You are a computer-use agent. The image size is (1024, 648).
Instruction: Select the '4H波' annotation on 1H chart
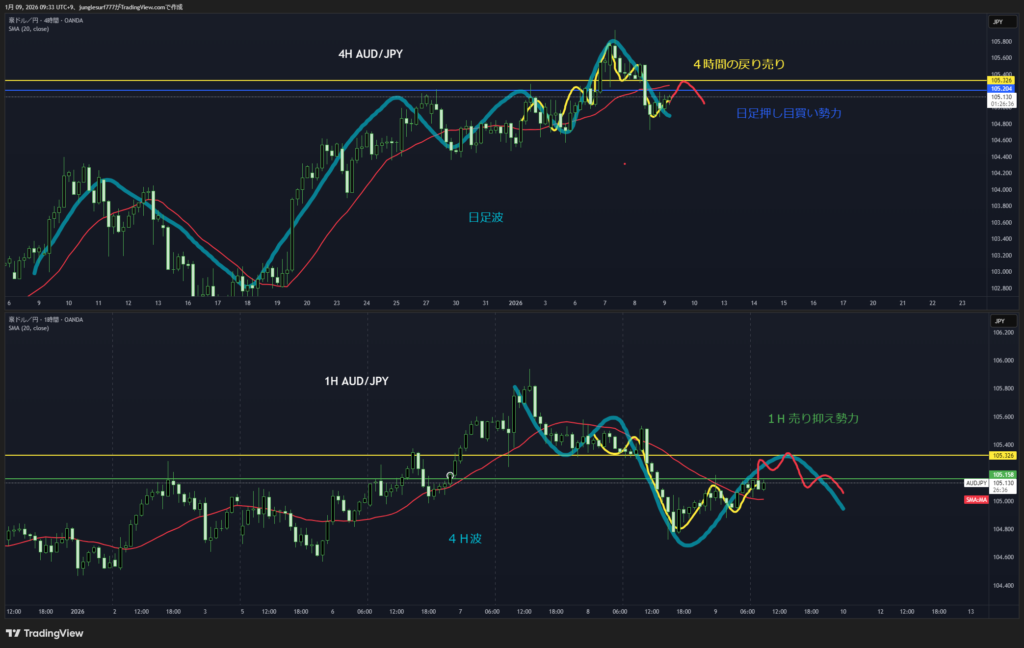[464, 538]
